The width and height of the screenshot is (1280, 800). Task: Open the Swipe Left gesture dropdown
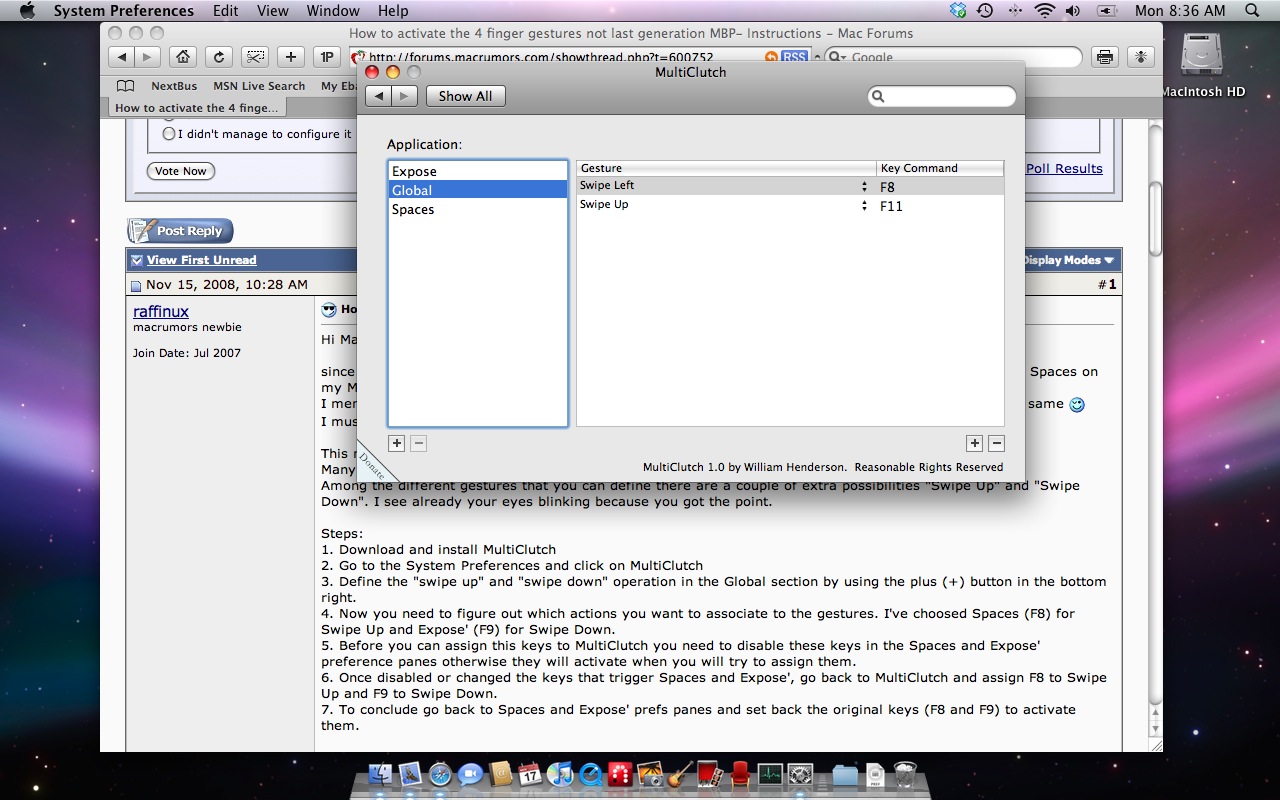tap(864, 186)
